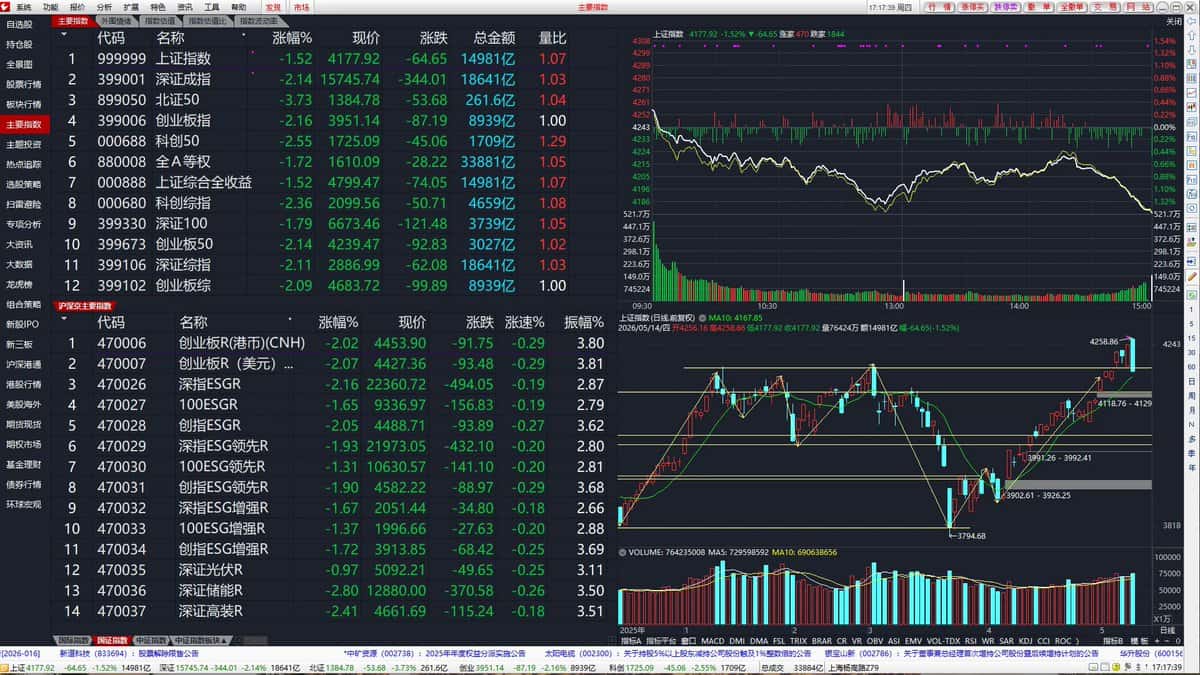
Task: Click the 日线 period selector
Action: tap(1167, 631)
